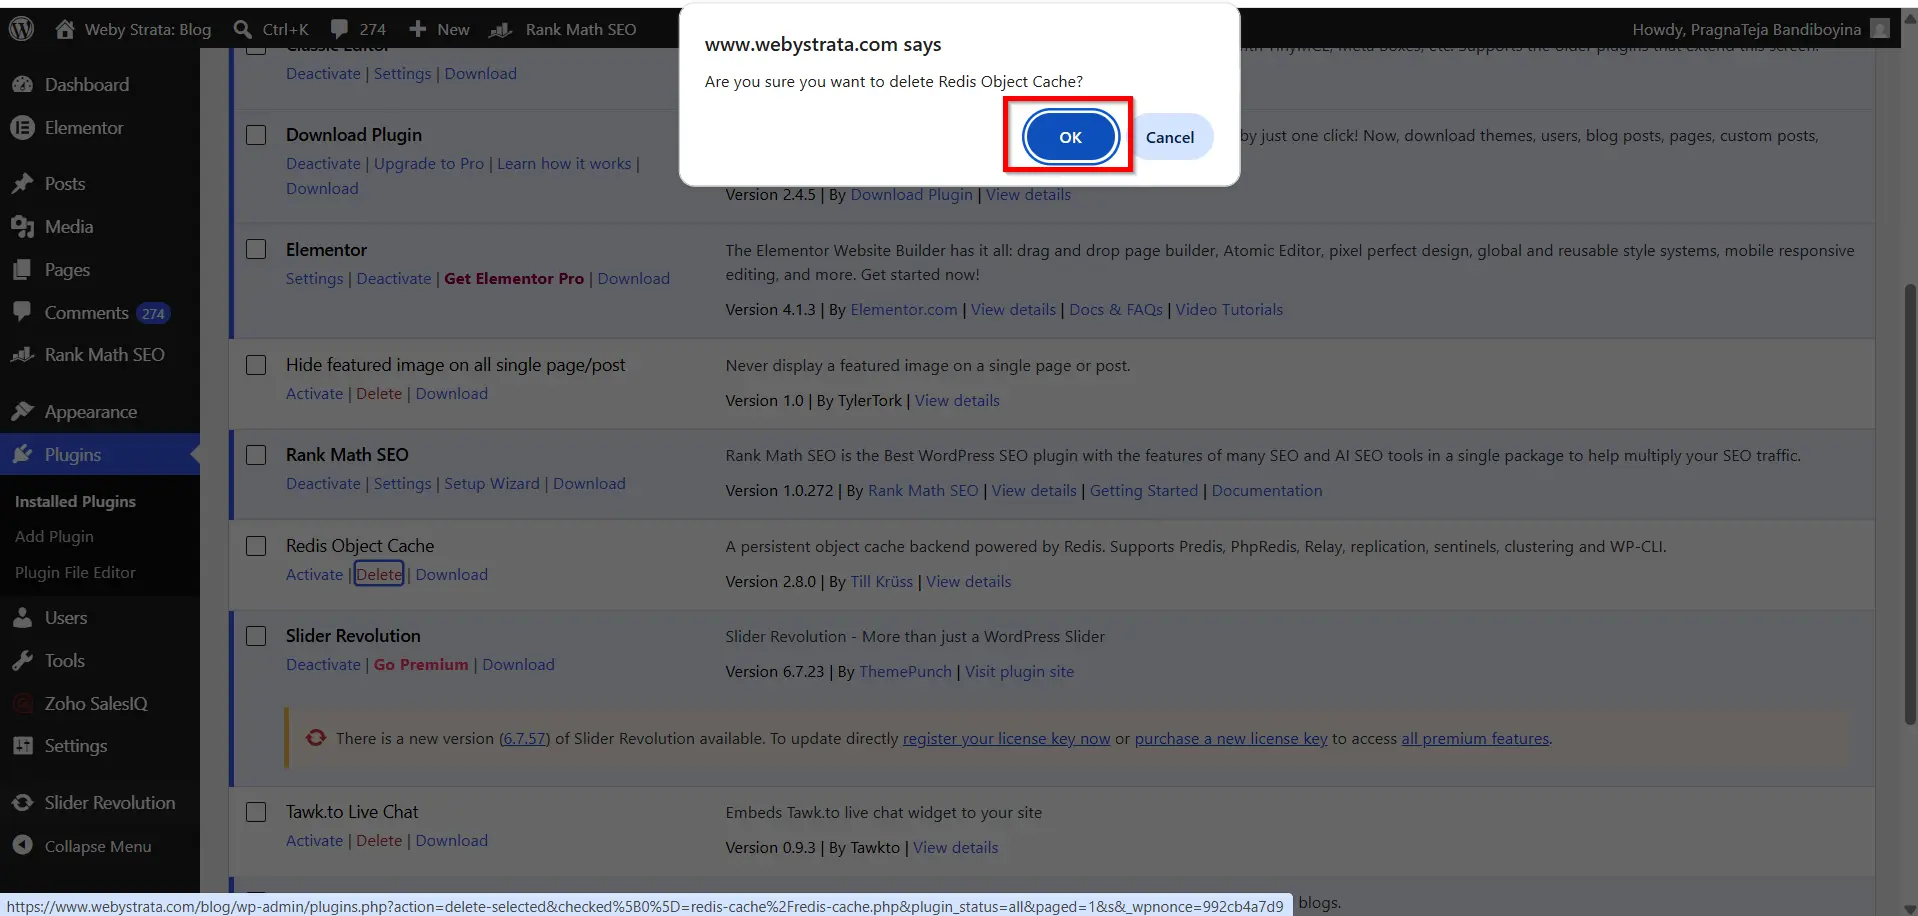Open Till Krüss author link
The image size is (1918, 916).
pos(881,582)
